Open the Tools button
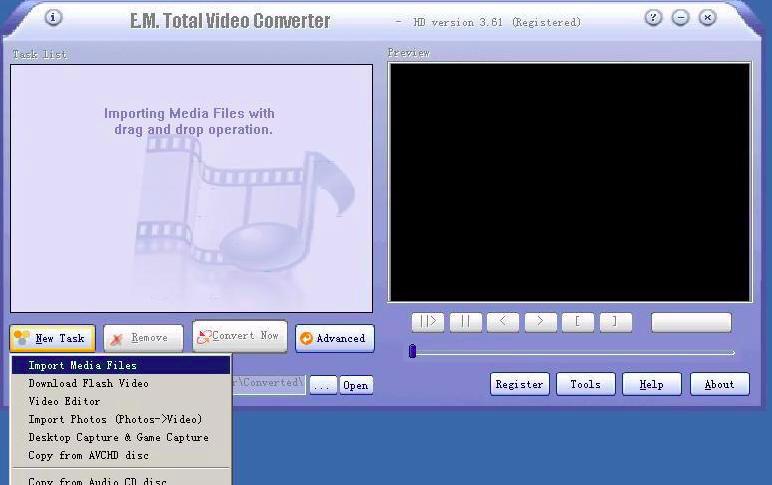Screen dimensions: 772x485 click(x=585, y=384)
